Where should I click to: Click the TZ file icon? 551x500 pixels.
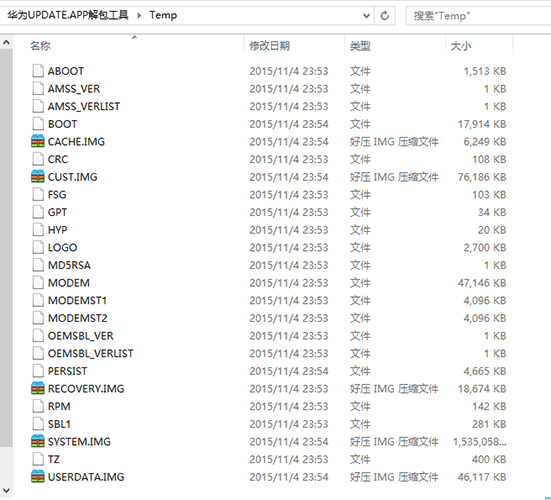38,459
